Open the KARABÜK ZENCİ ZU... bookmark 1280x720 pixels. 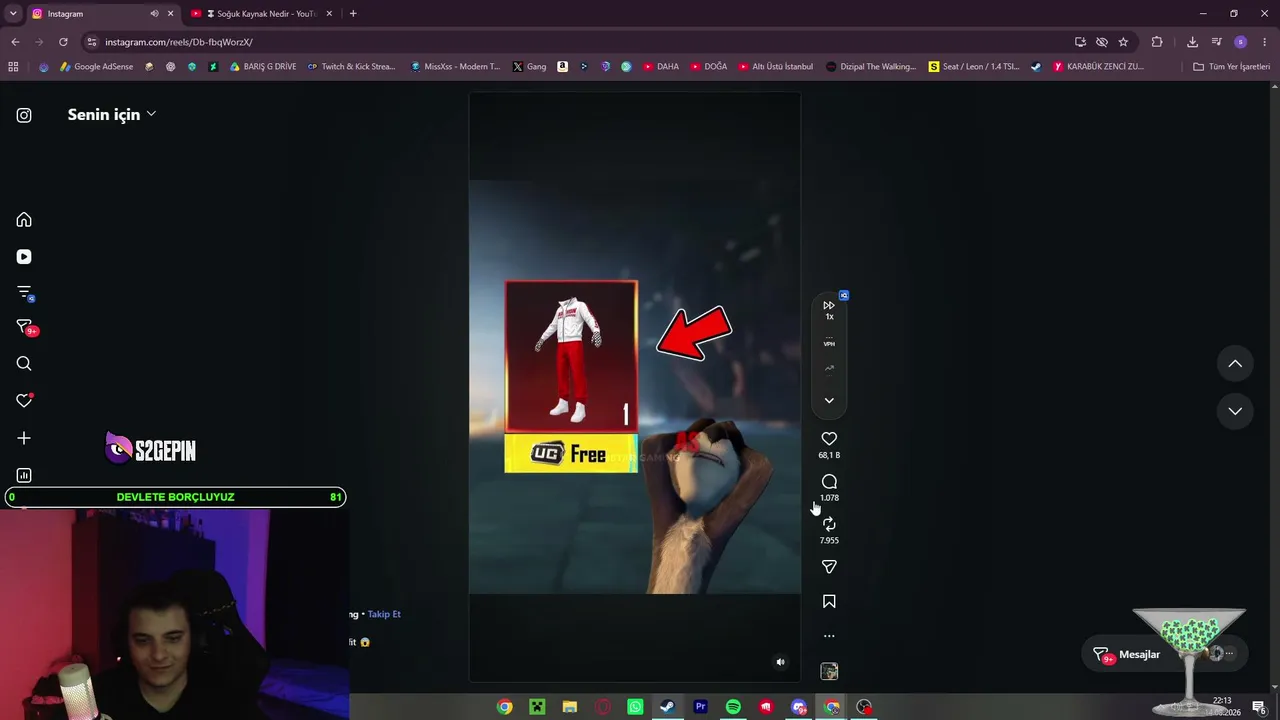click(x=1098, y=67)
